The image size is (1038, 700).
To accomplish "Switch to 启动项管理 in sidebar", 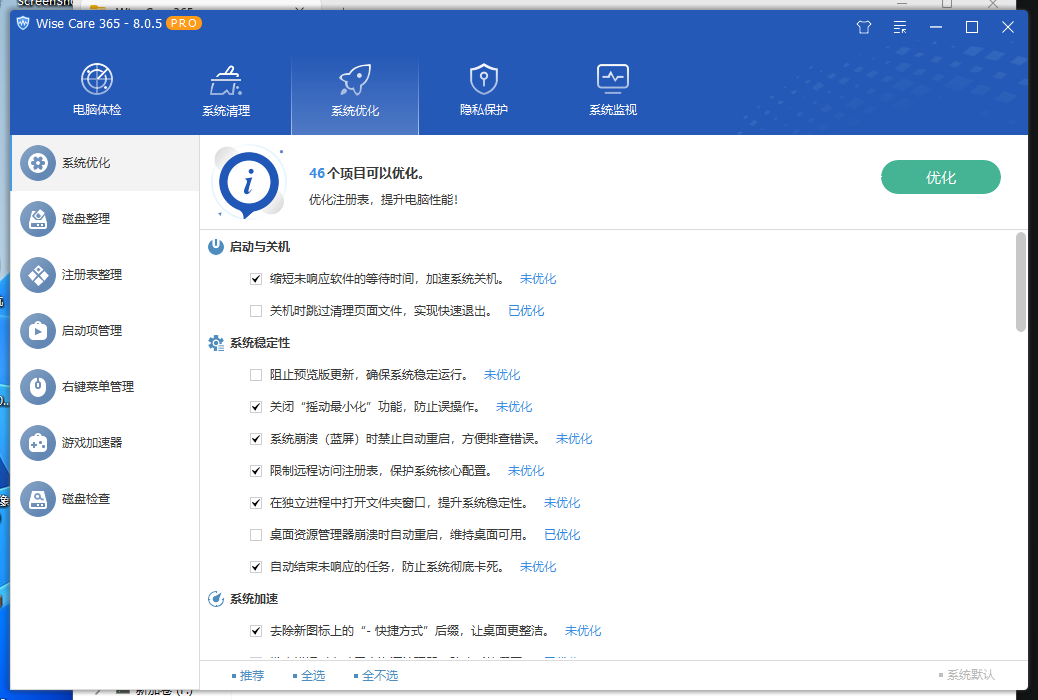I will pos(105,330).
